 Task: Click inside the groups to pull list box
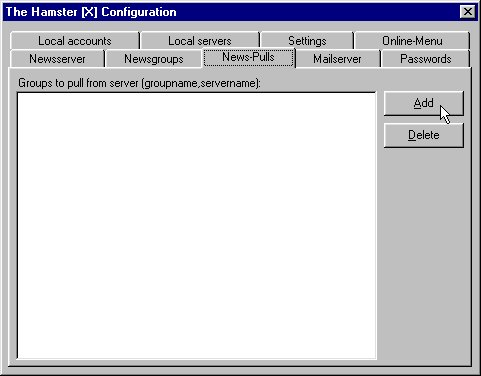(x=197, y=226)
